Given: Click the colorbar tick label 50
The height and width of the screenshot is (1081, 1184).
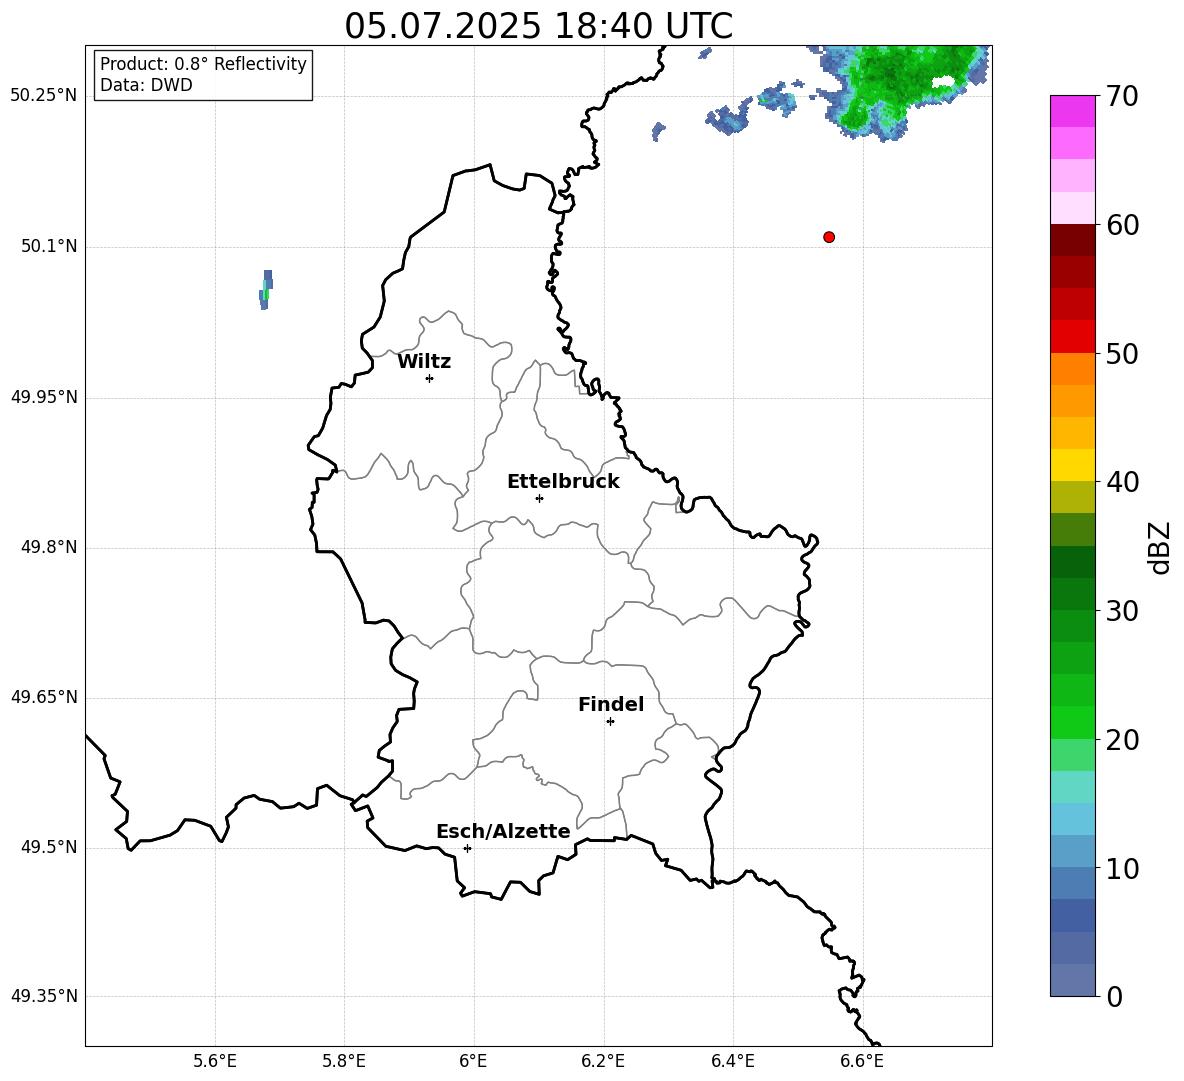Looking at the screenshot, I should [1122, 353].
